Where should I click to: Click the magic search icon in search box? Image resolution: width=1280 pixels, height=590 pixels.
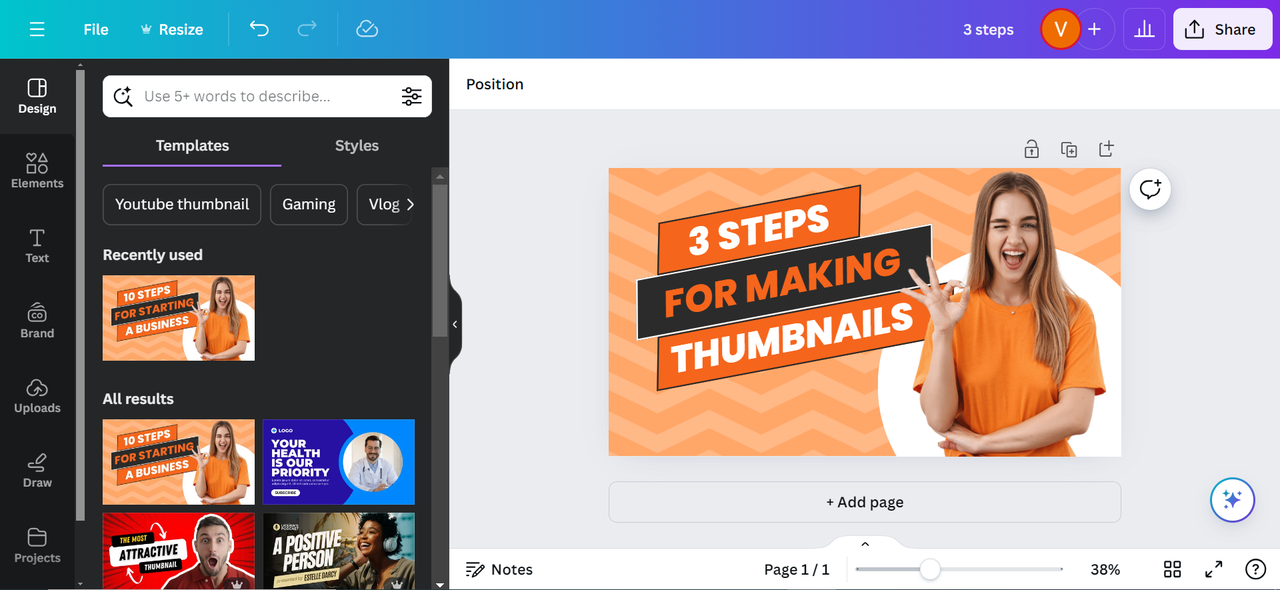tap(123, 96)
